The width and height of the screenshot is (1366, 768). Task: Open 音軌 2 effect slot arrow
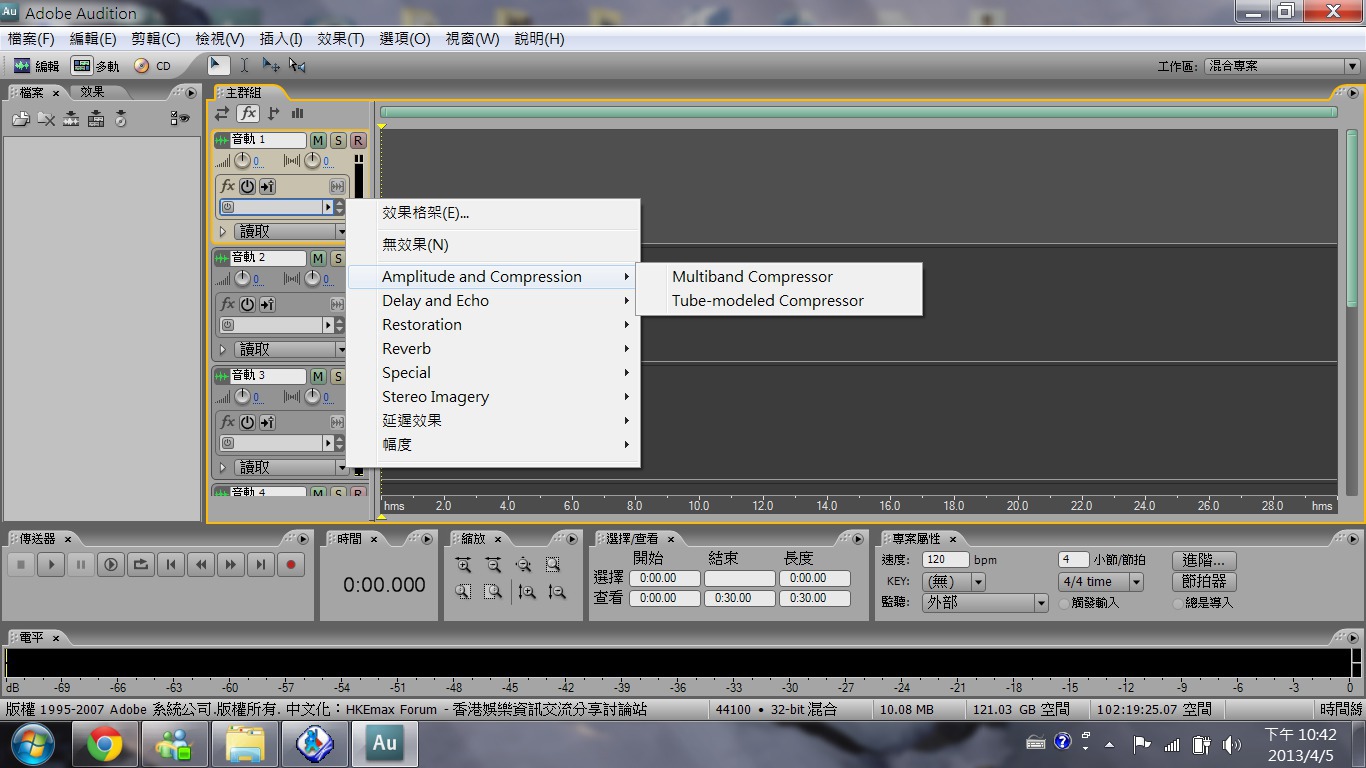[327, 325]
